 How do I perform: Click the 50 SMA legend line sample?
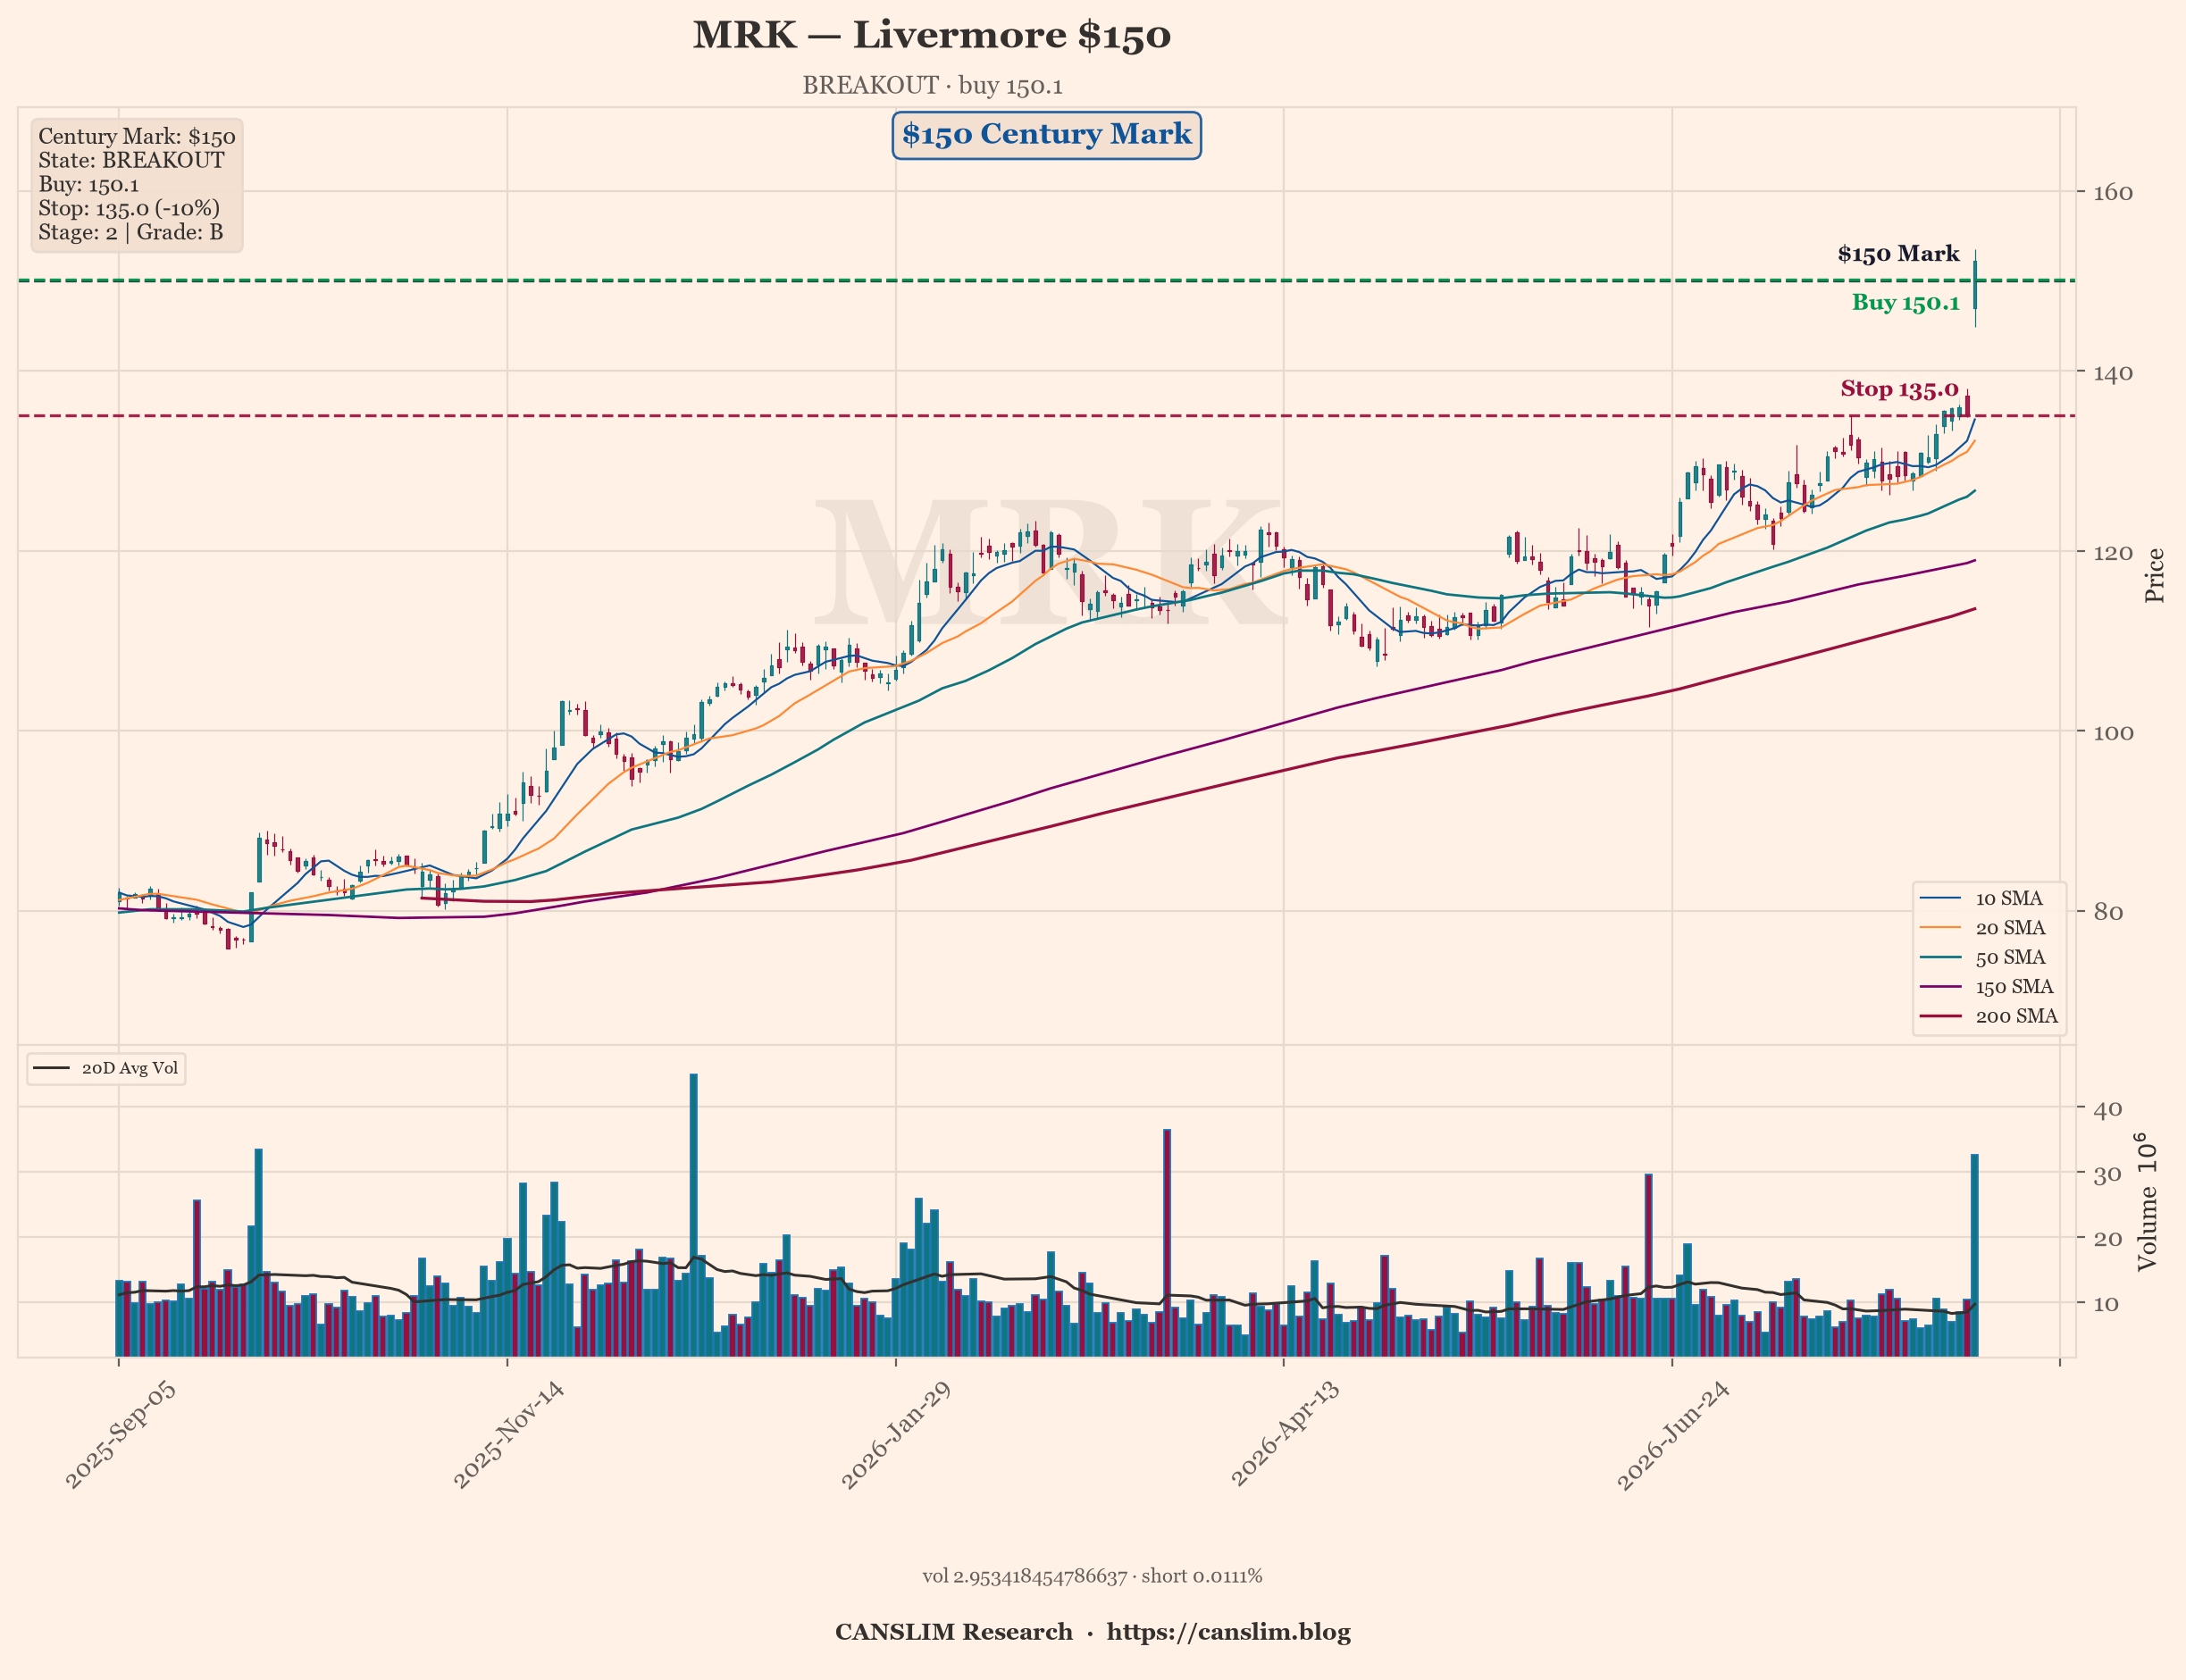[x=1940, y=958]
